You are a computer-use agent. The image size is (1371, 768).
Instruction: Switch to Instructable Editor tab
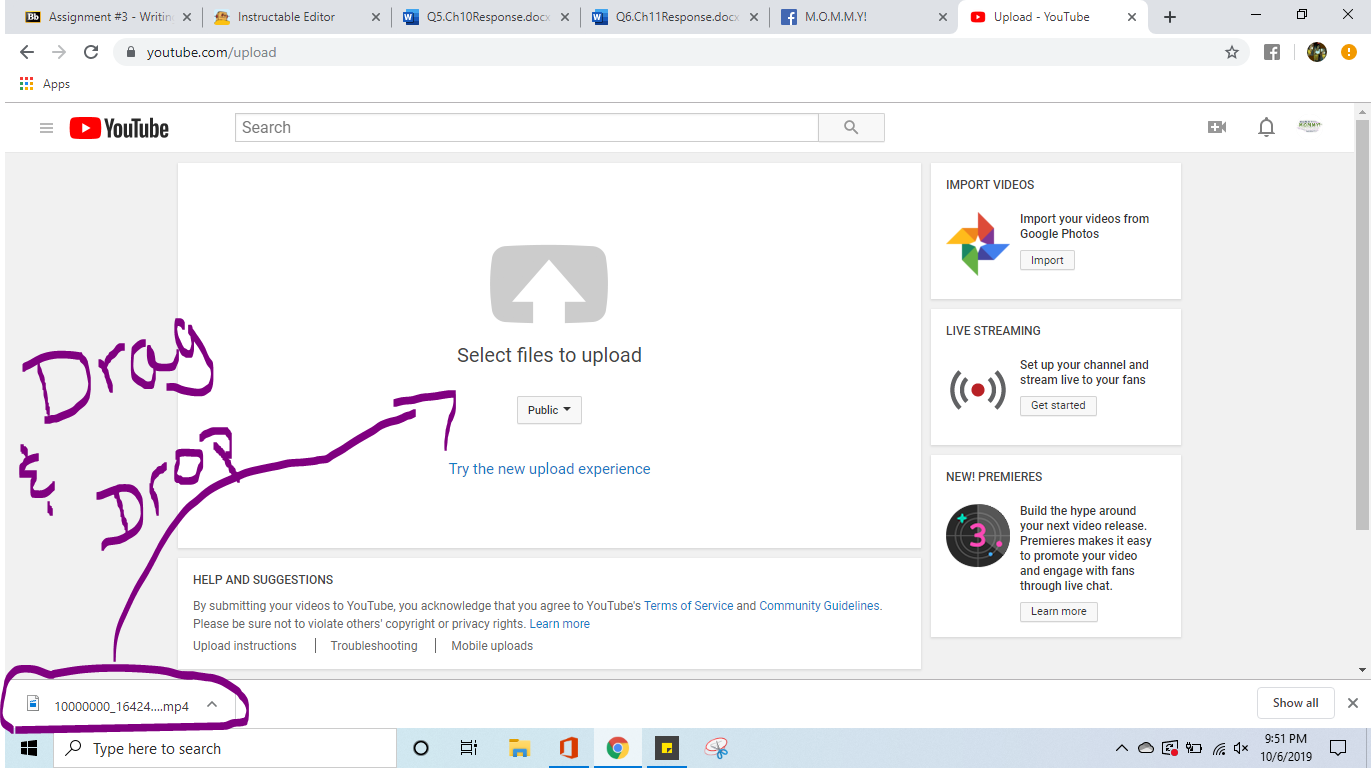(297, 17)
